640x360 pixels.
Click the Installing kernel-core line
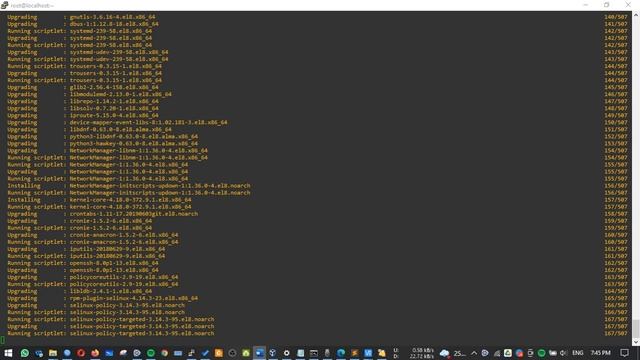pyautogui.click(x=99, y=200)
